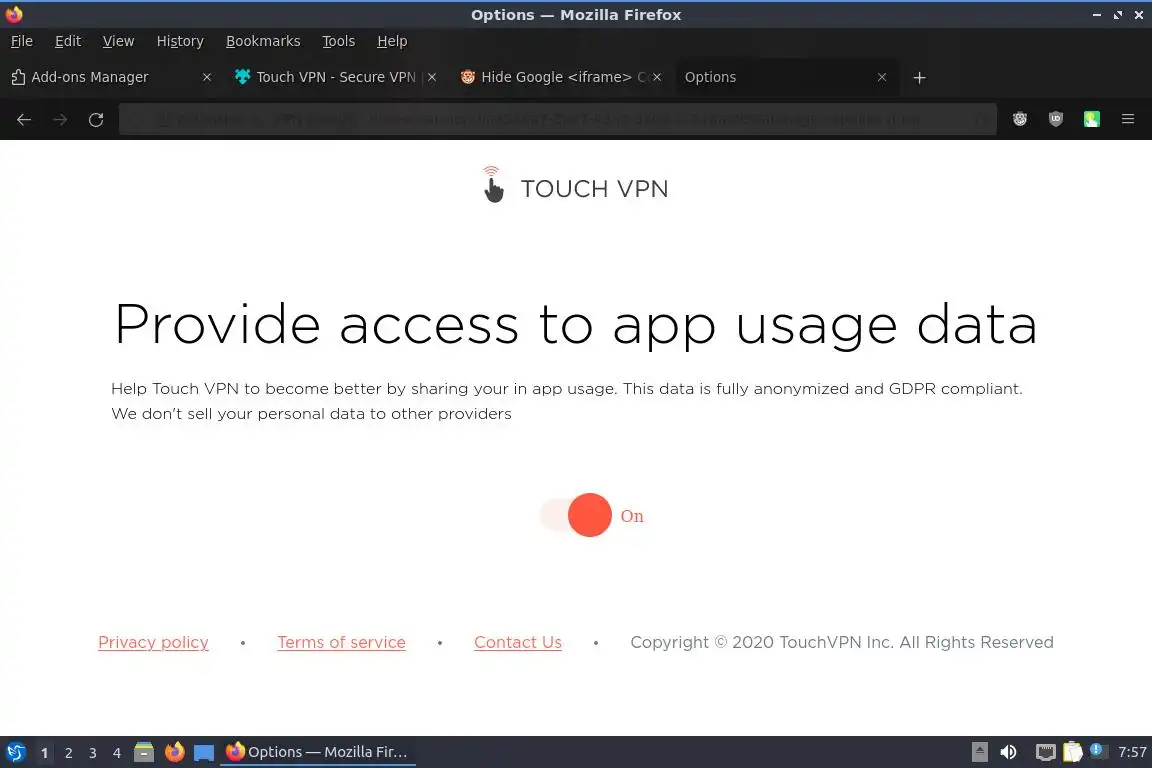
Task: Switch to workspace 1
Action: pos(44,753)
